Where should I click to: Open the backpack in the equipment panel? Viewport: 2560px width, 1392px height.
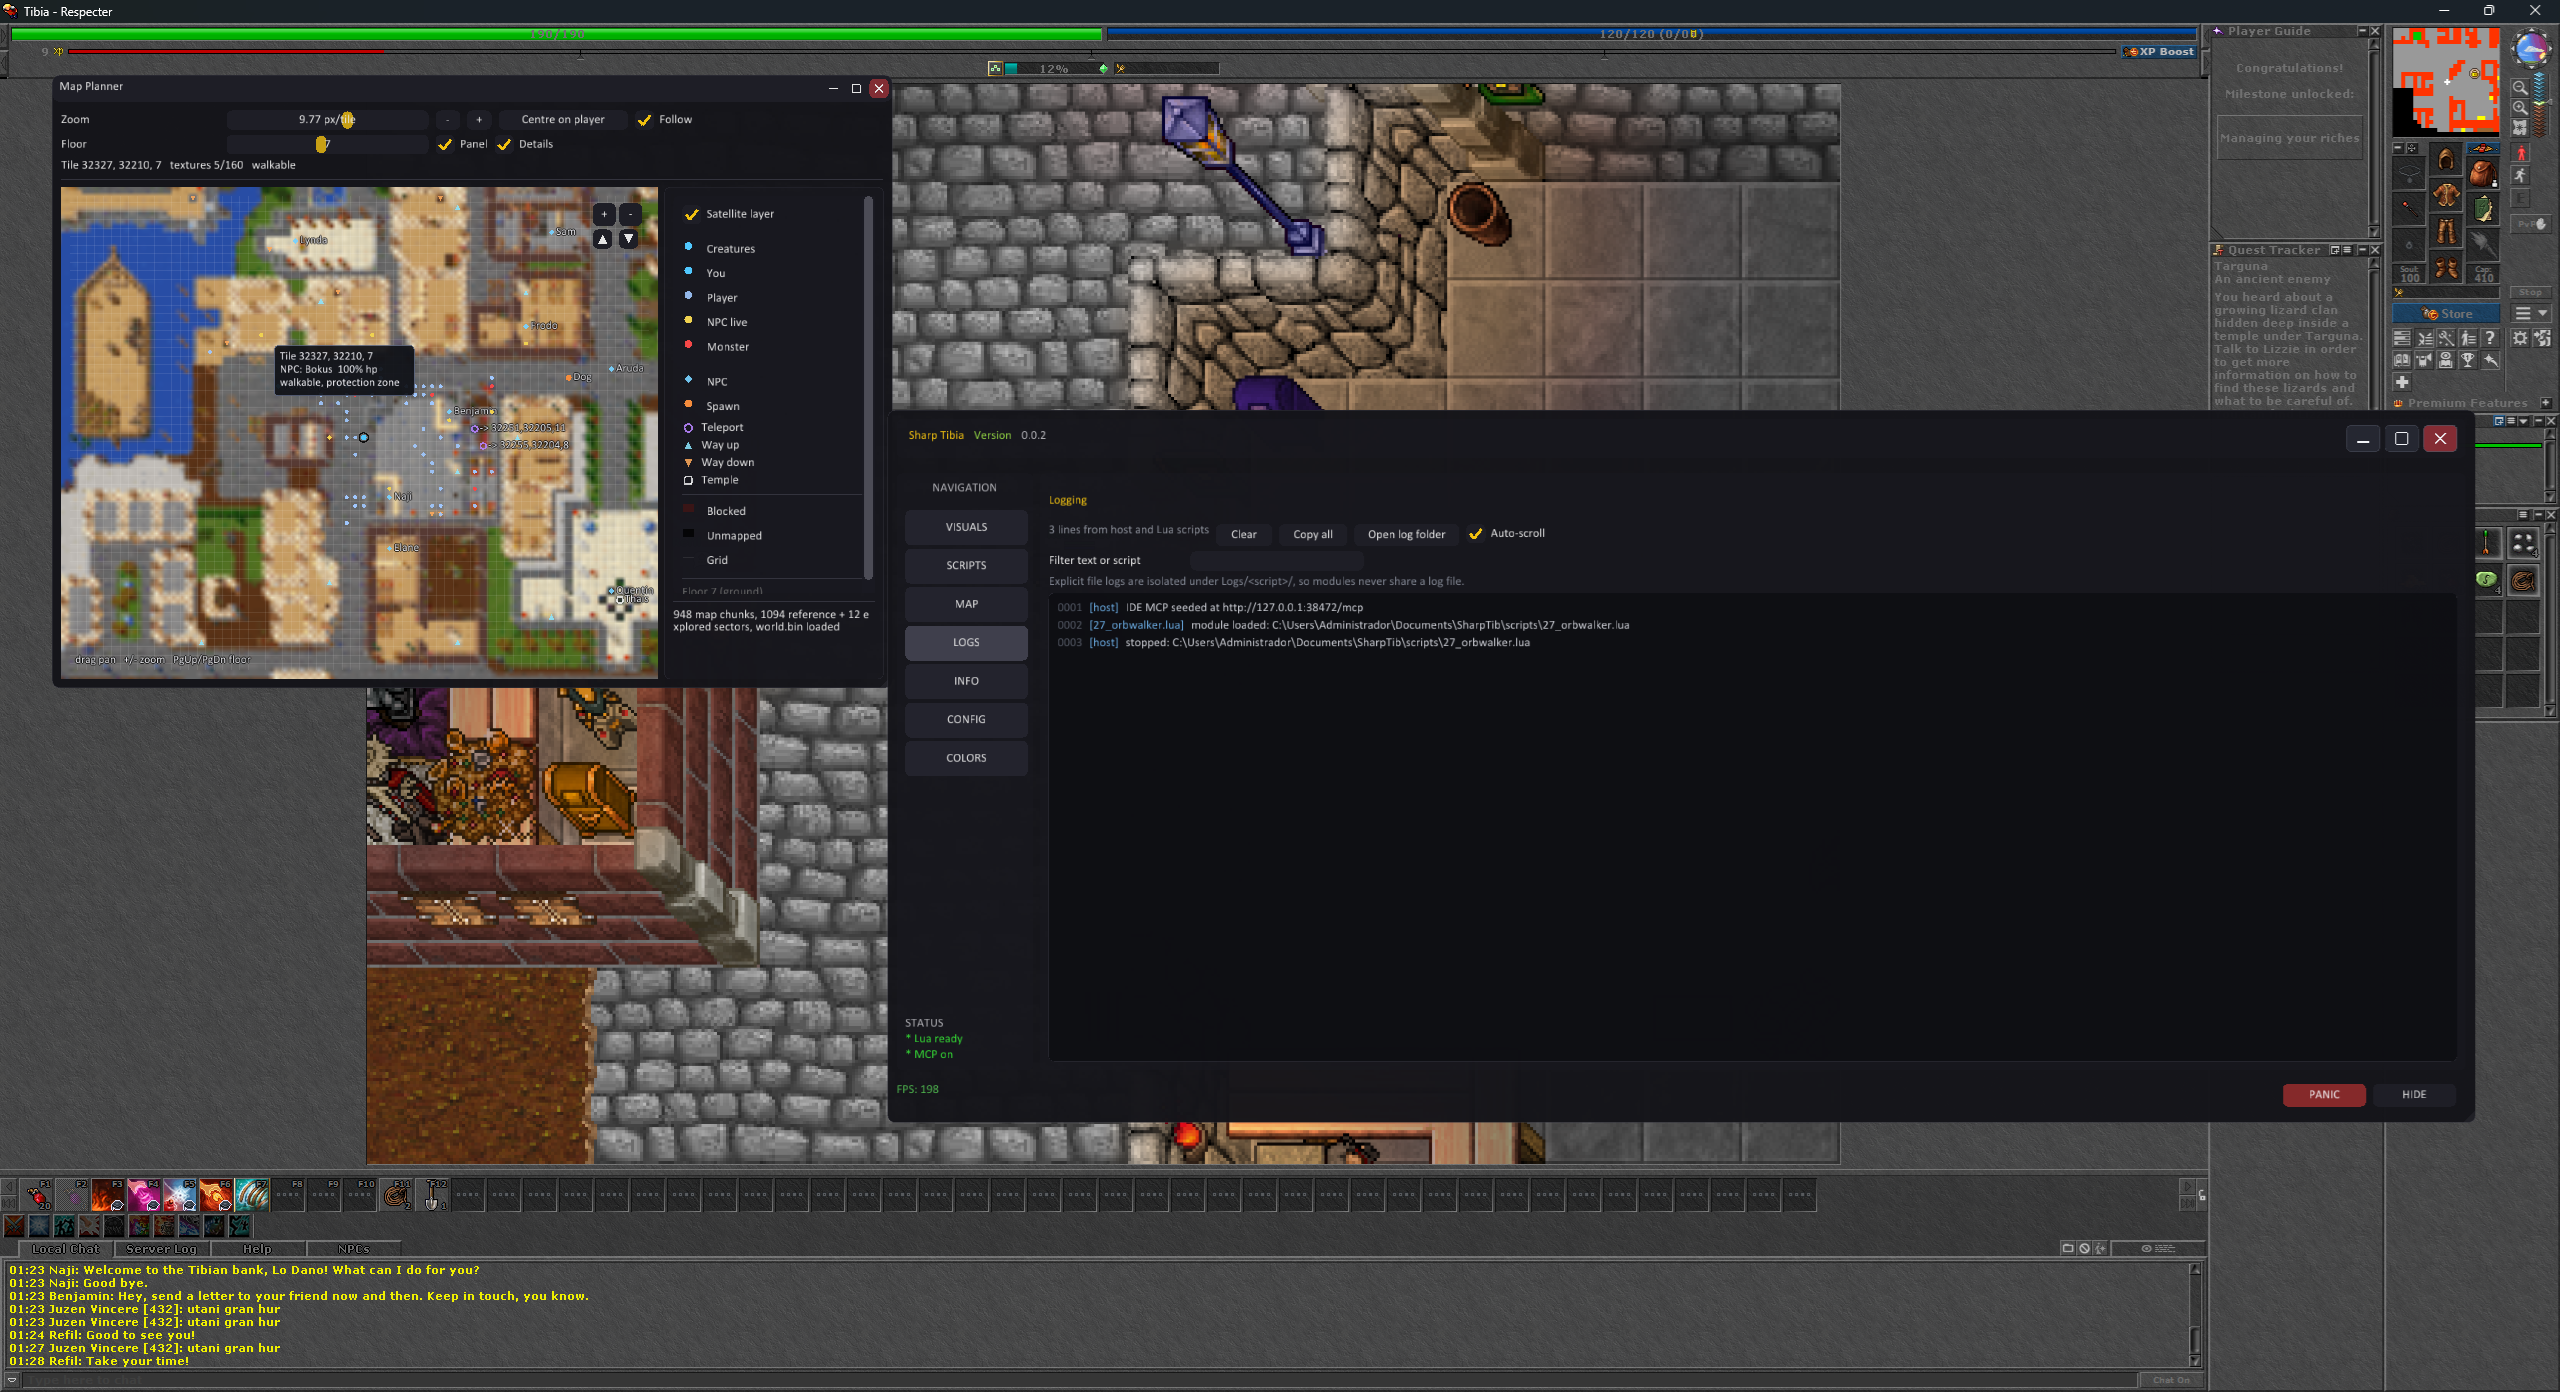[2483, 173]
